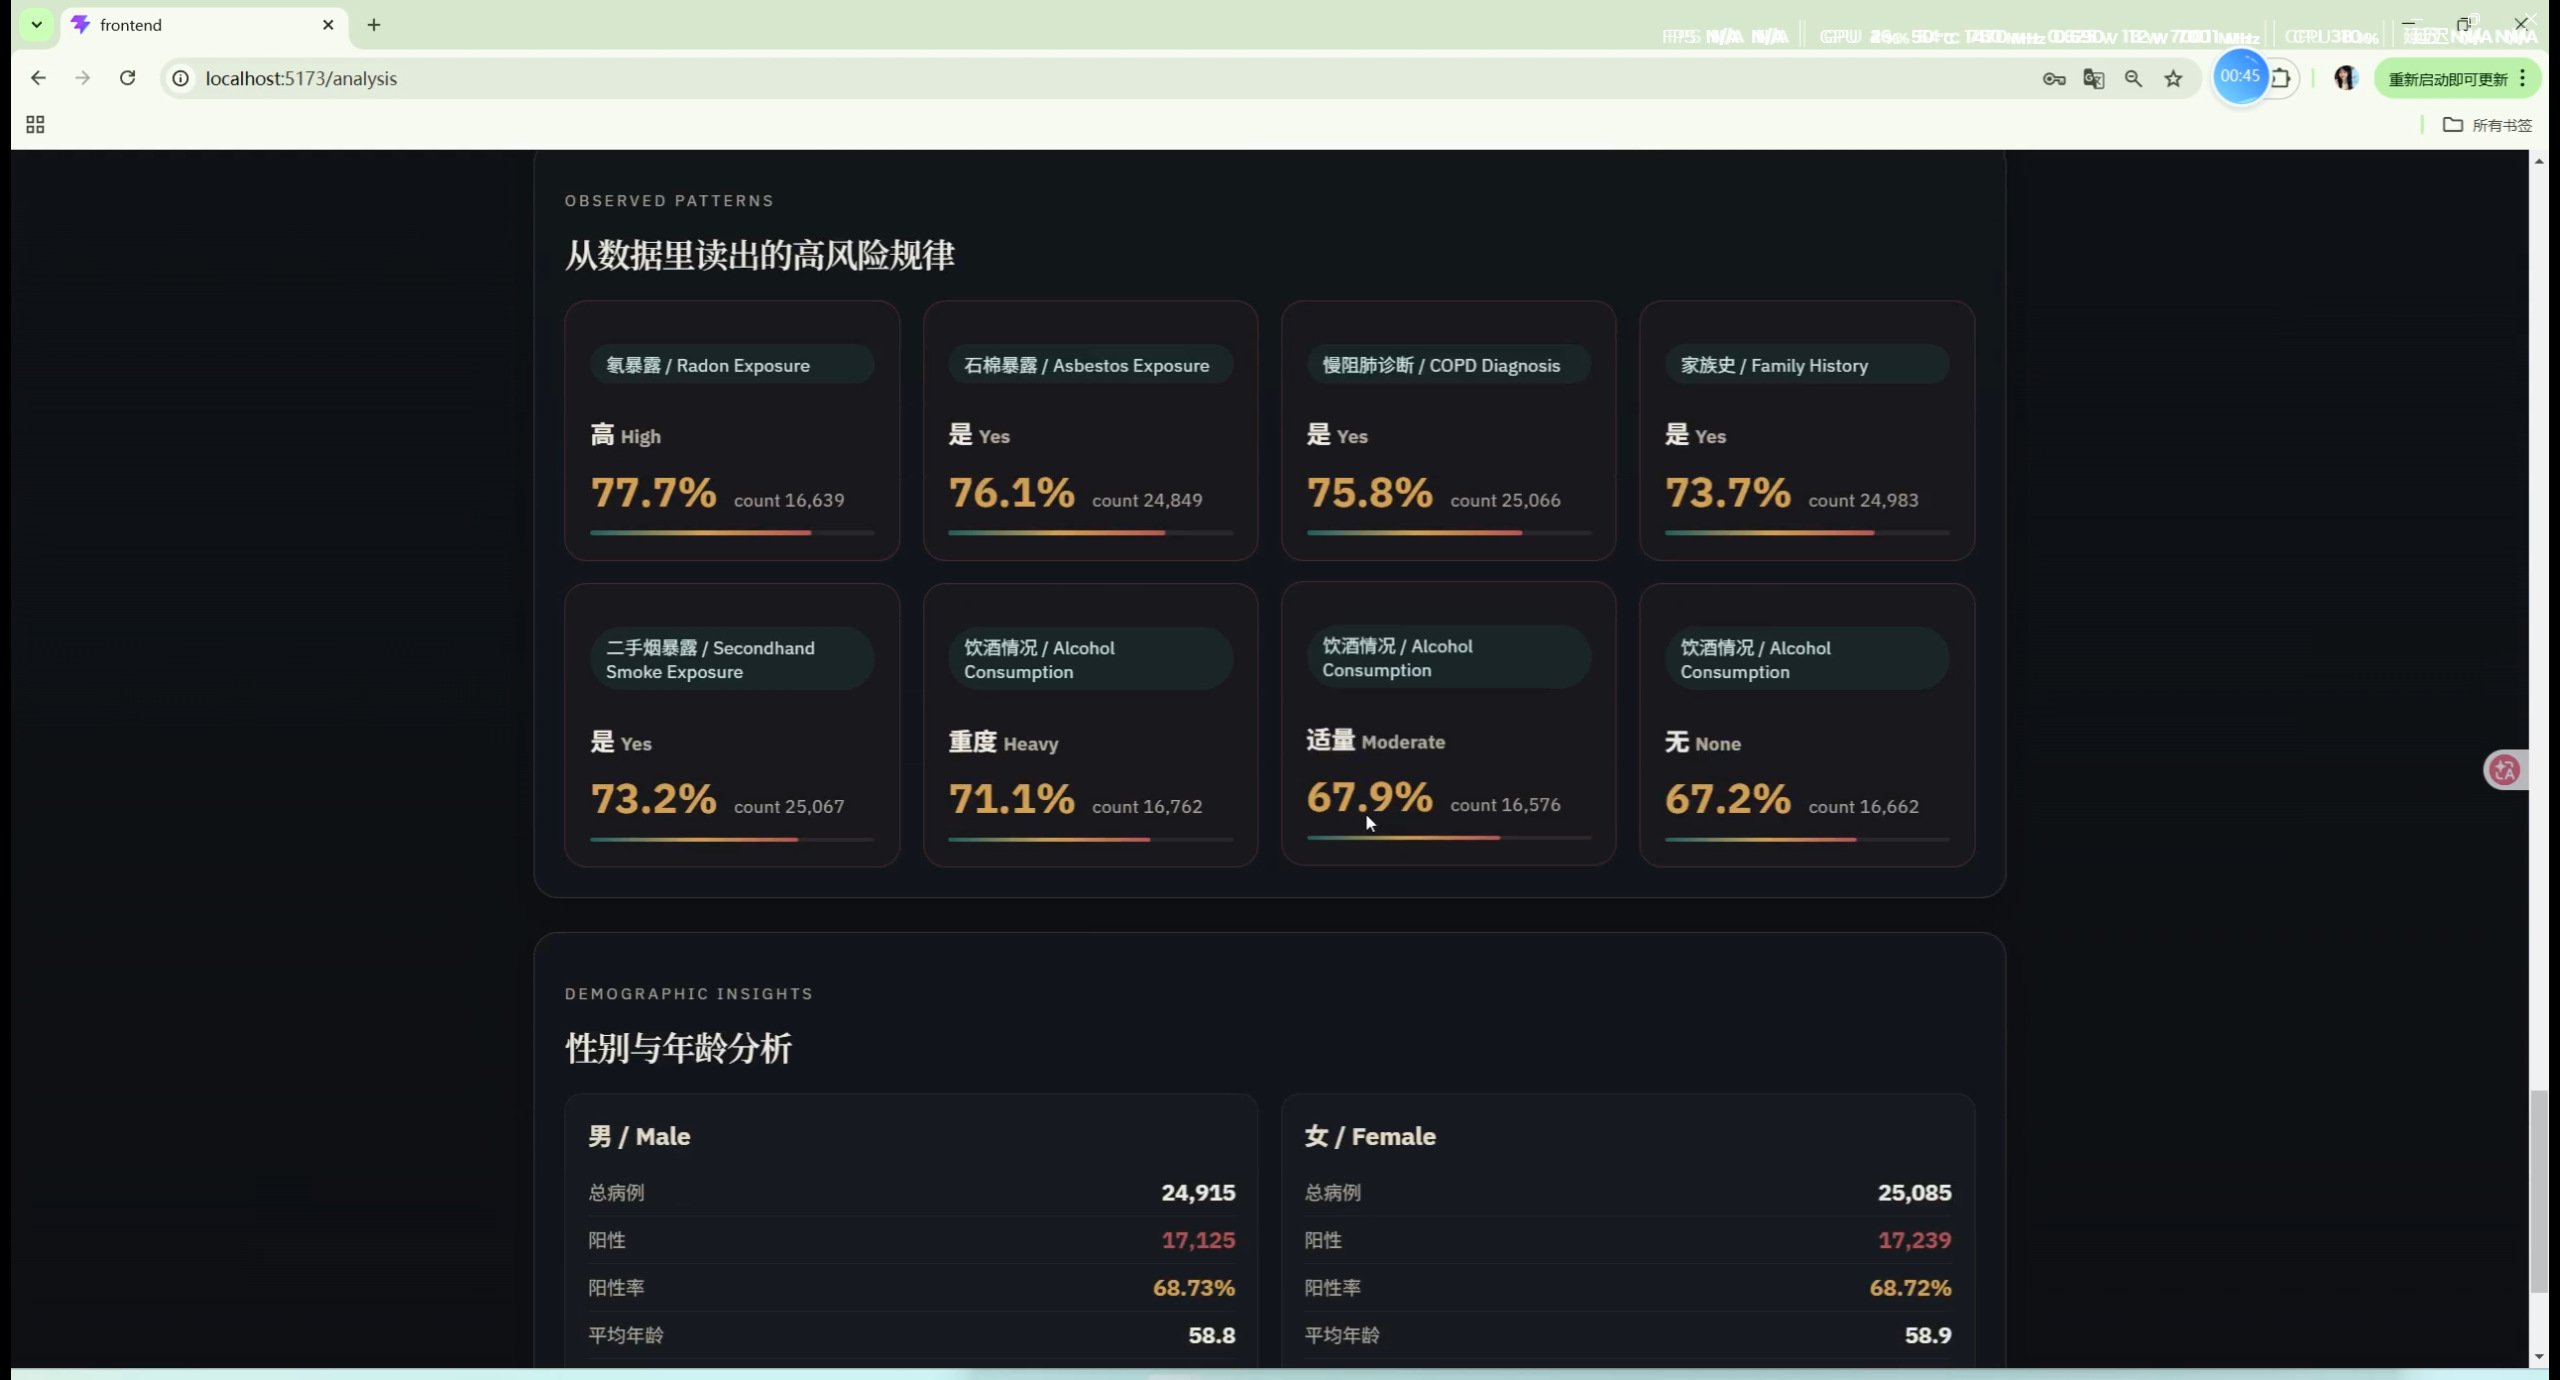This screenshot has height=1380, width=2560.
Task: Open the password key icon
Action: (x=2053, y=79)
